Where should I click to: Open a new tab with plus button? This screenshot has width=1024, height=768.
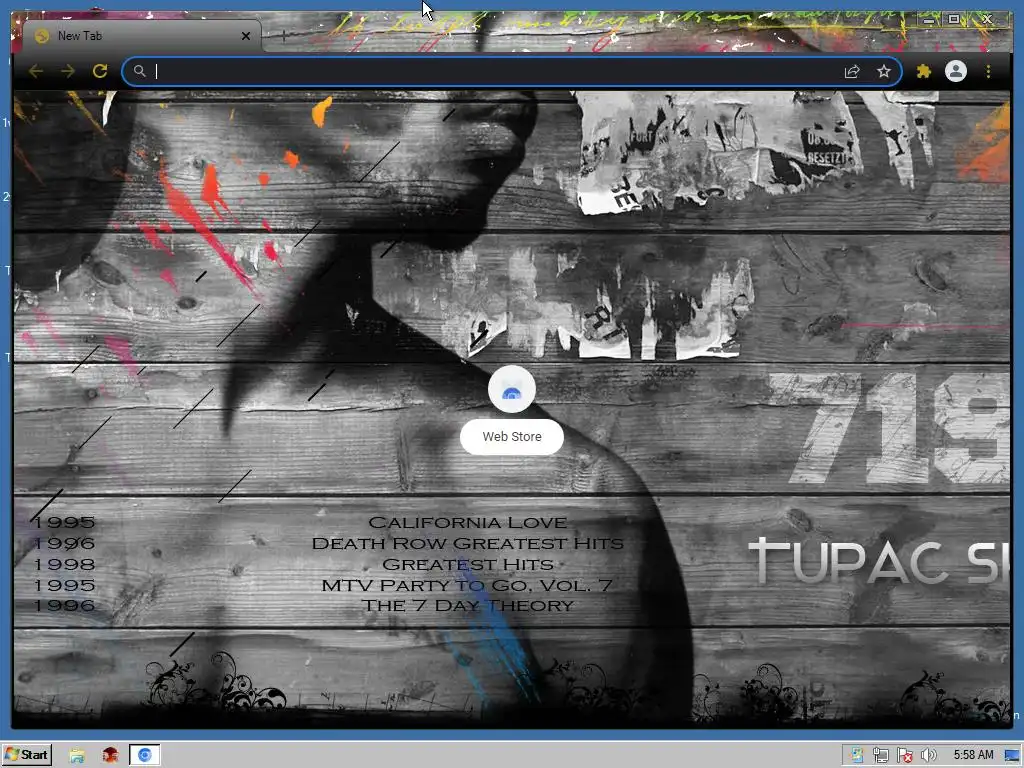(283, 36)
